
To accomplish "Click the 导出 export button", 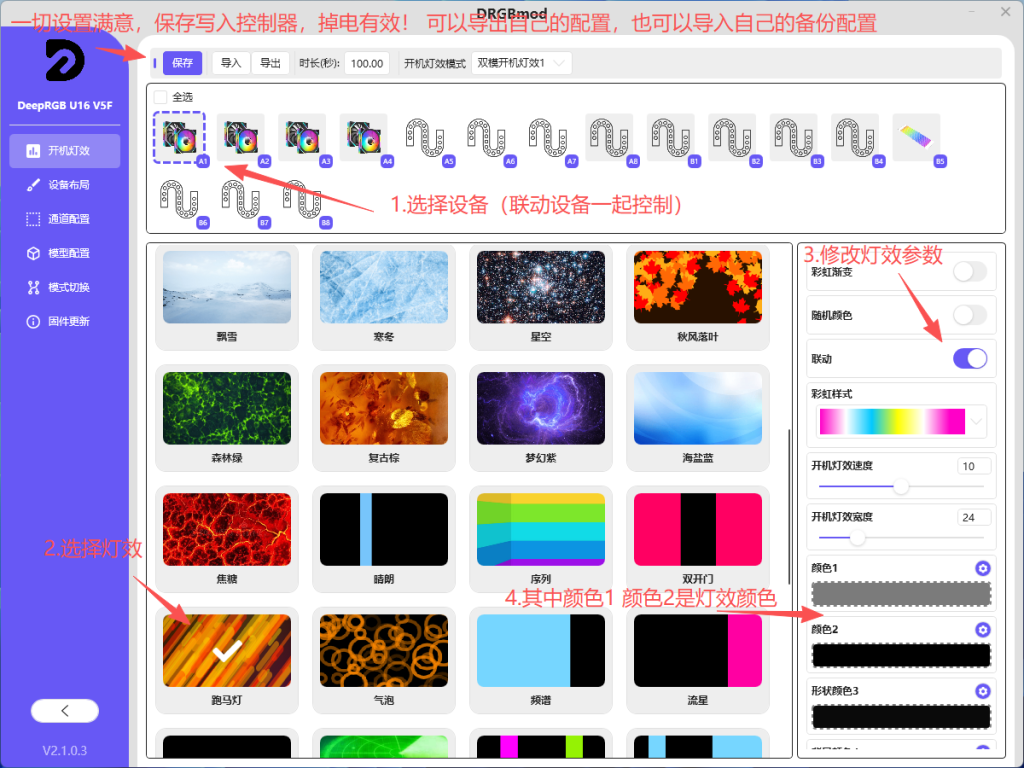I will [x=270, y=63].
